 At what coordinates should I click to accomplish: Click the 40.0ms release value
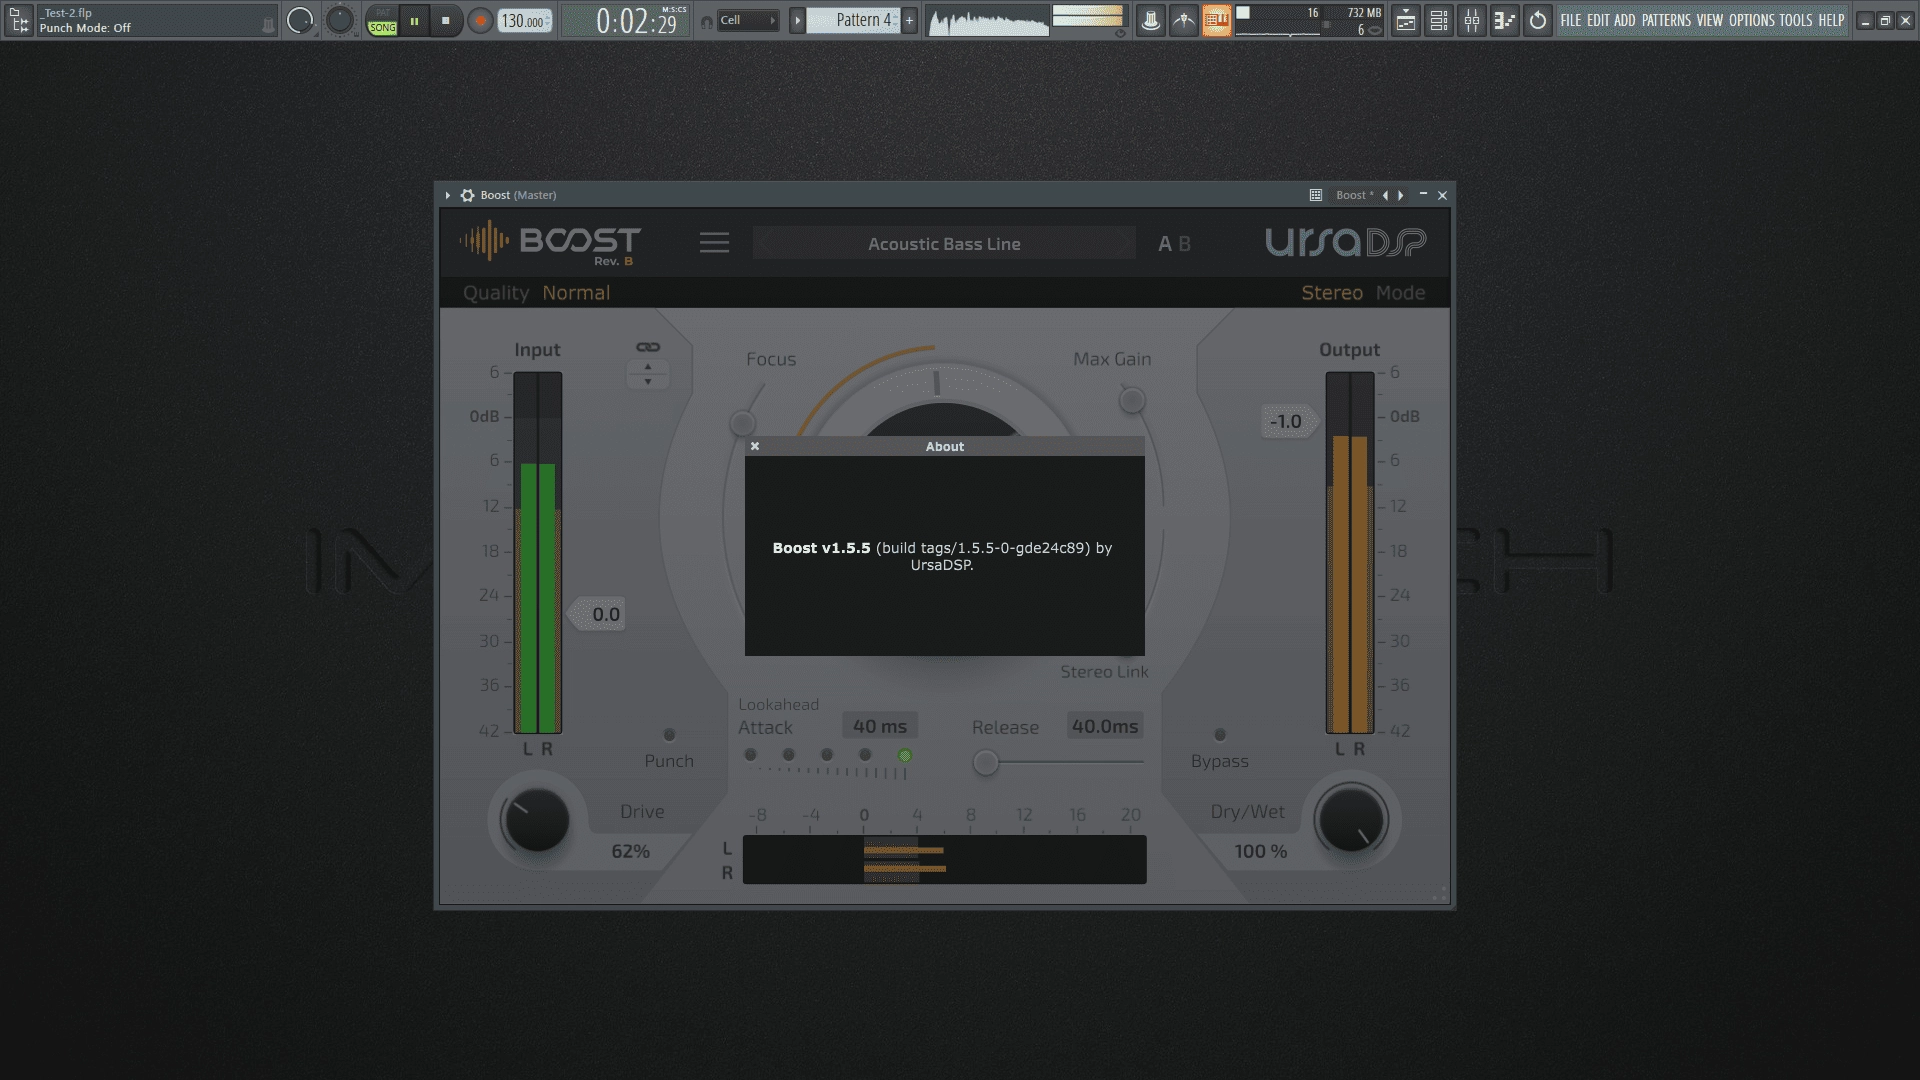point(1105,726)
